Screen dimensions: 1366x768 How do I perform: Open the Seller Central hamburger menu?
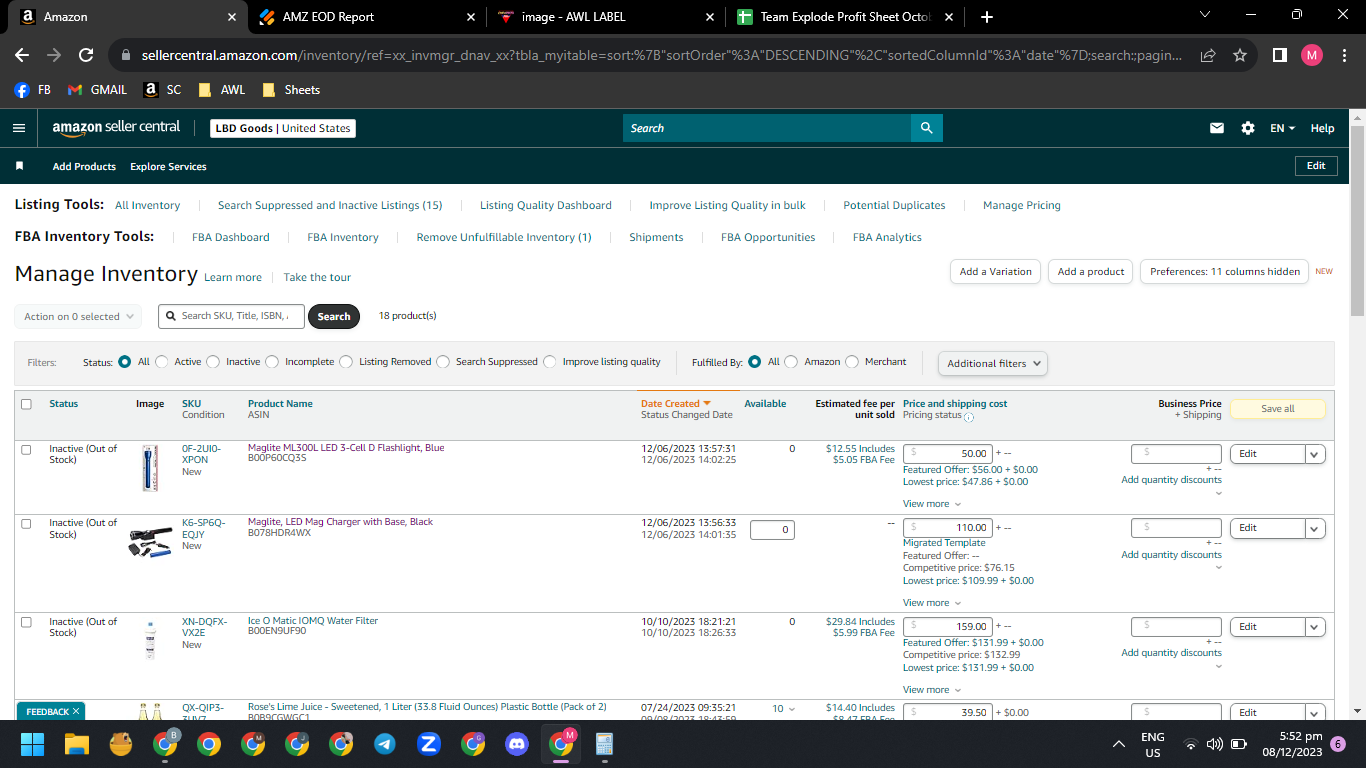[x=18, y=128]
